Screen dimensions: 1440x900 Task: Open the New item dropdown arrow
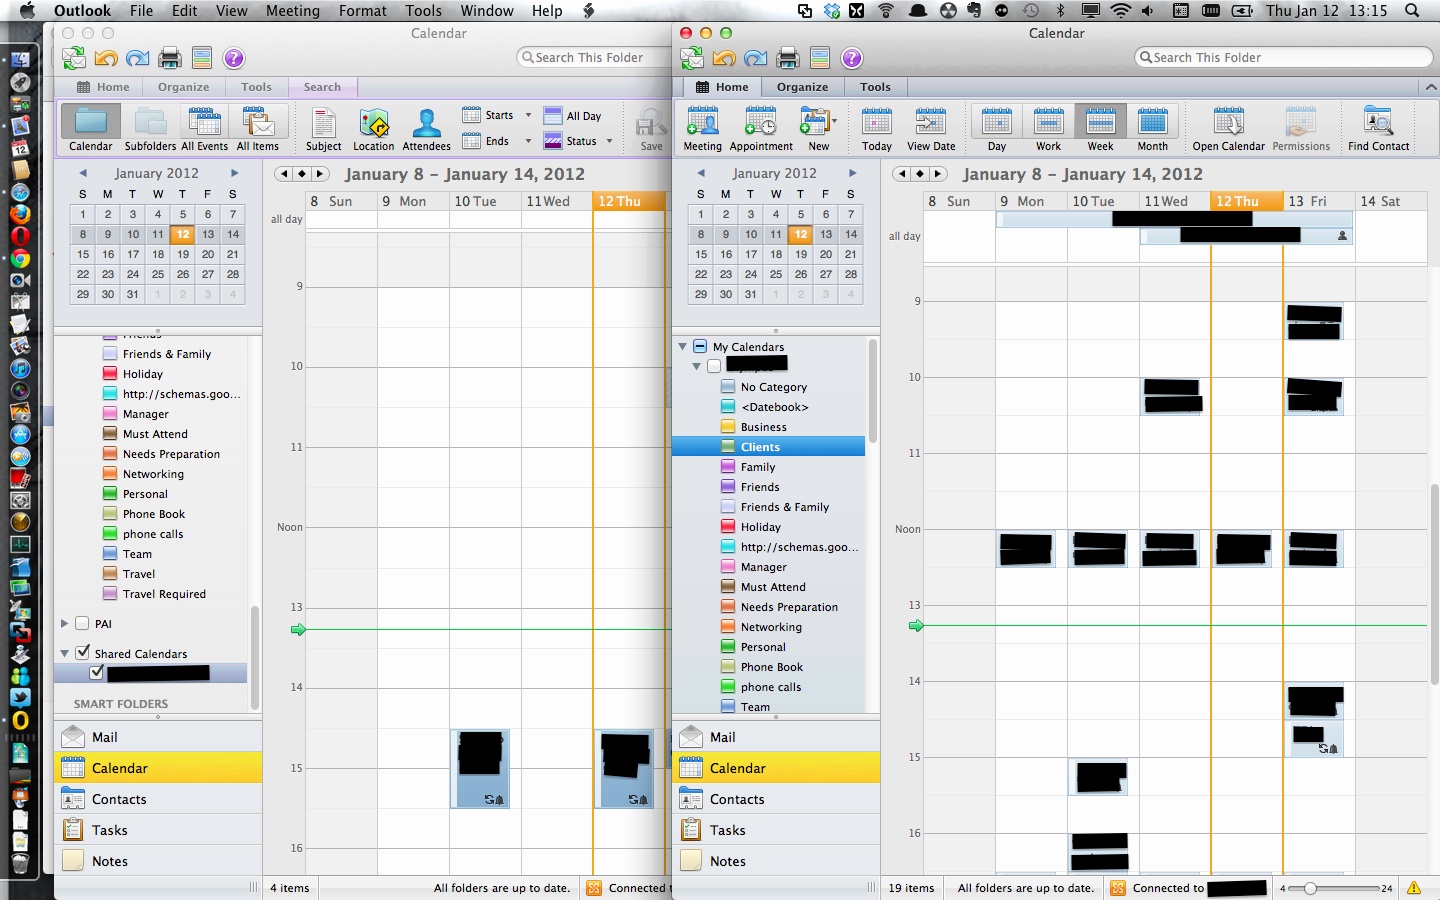[834, 122]
